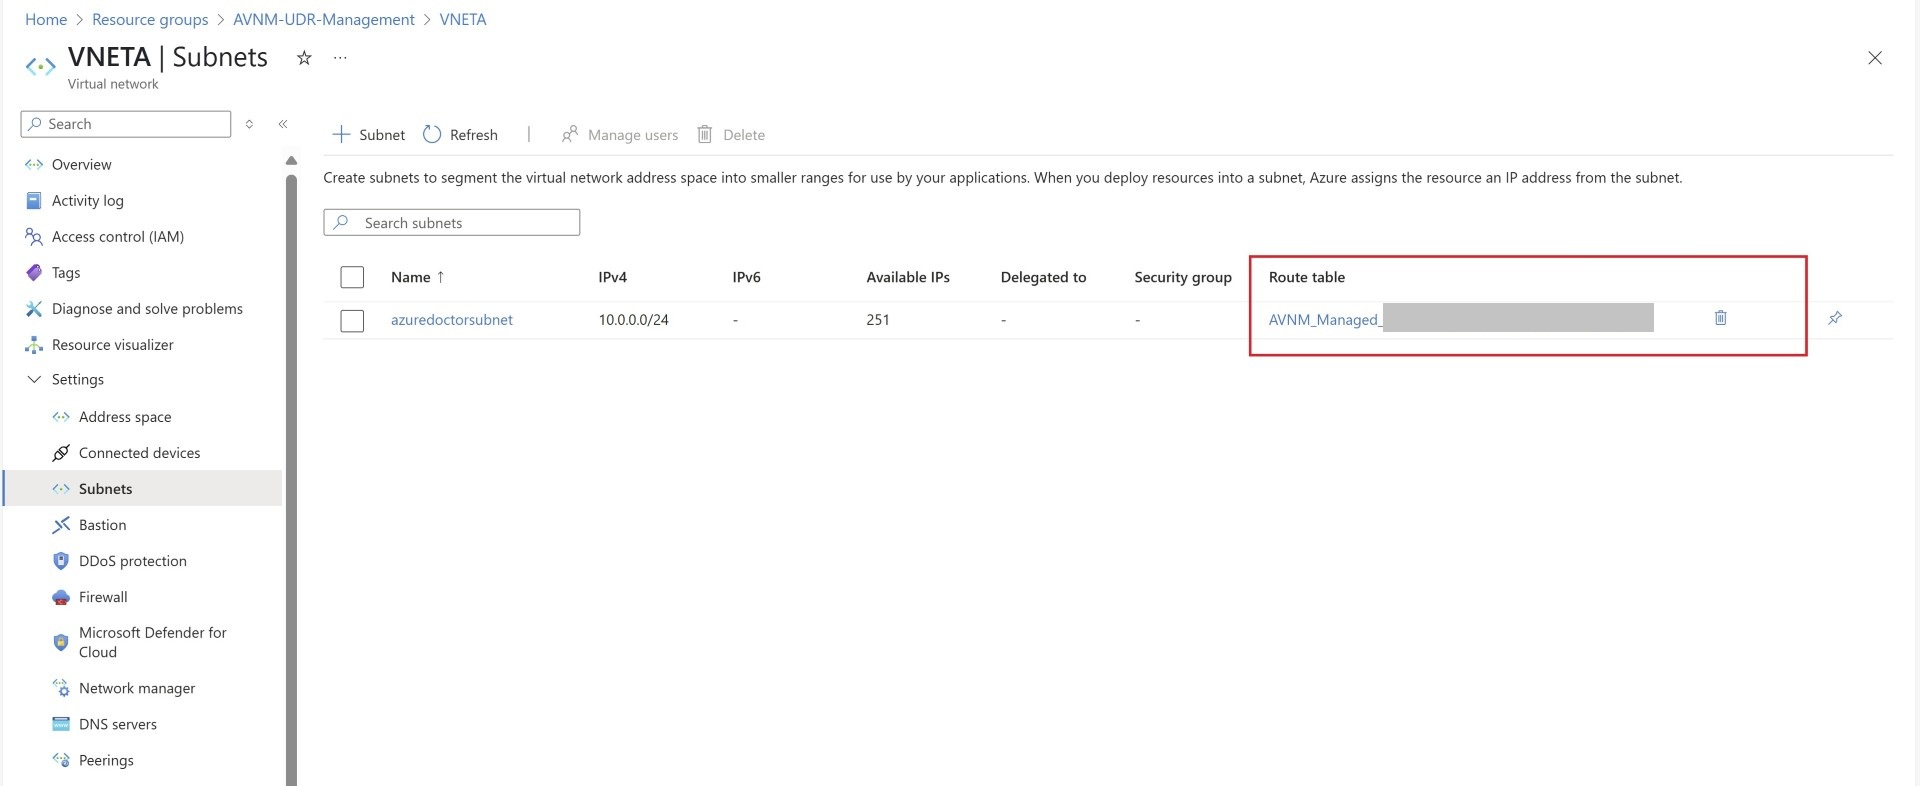The width and height of the screenshot is (1920, 786).
Task: Open DNS servers settings
Action: click(118, 725)
